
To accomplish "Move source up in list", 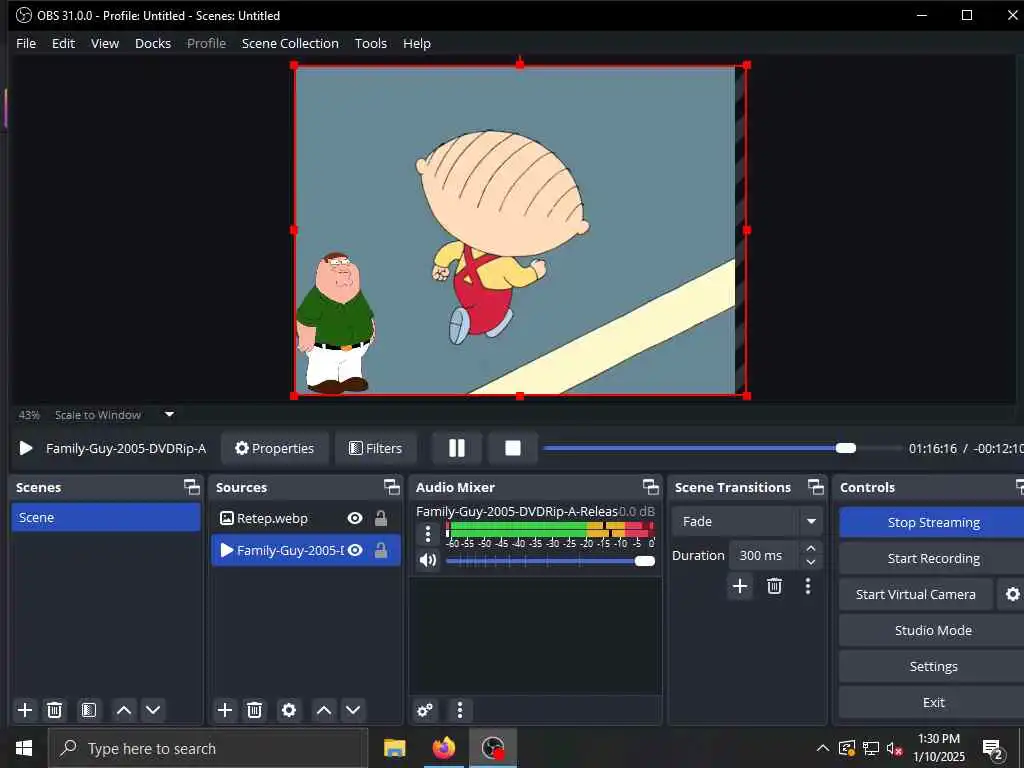I will [x=324, y=710].
